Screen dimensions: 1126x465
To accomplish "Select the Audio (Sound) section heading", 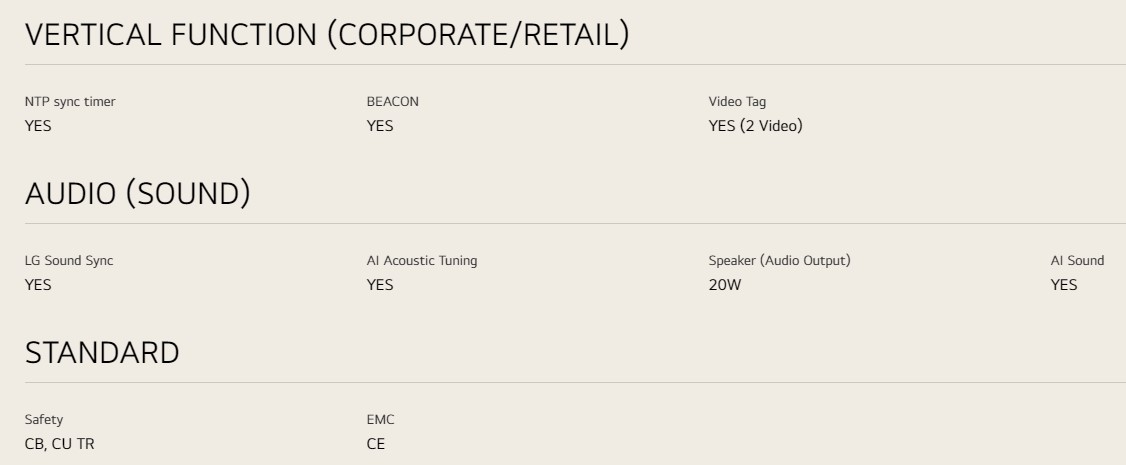I will 138,194.
